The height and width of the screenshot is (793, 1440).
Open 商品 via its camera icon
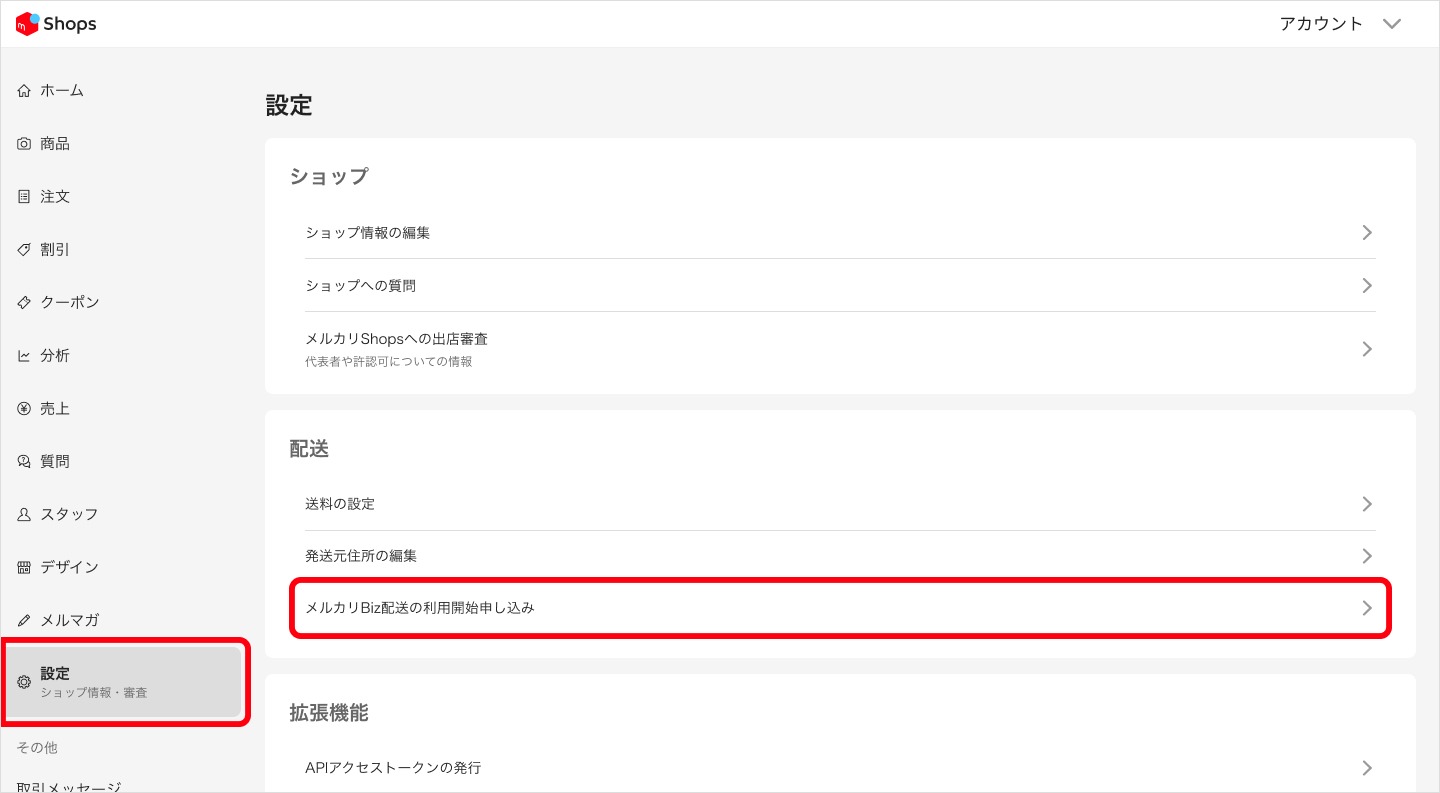click(23, 143)
